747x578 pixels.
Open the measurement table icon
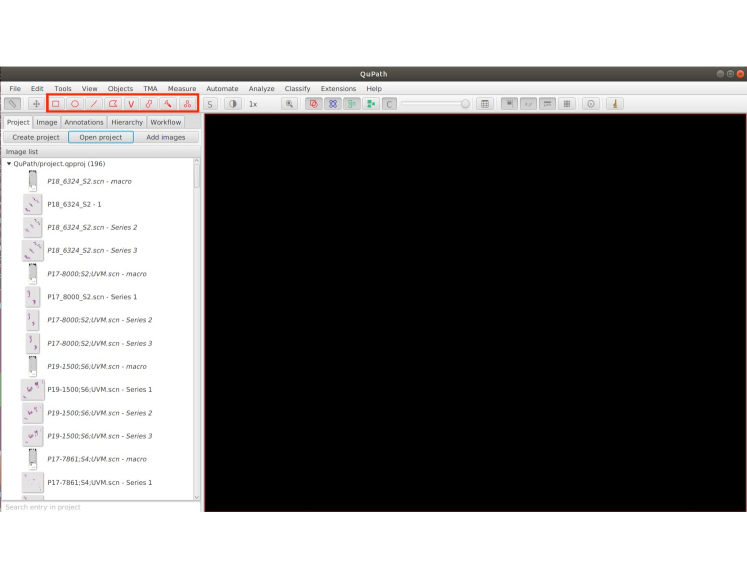pos(485,104)
